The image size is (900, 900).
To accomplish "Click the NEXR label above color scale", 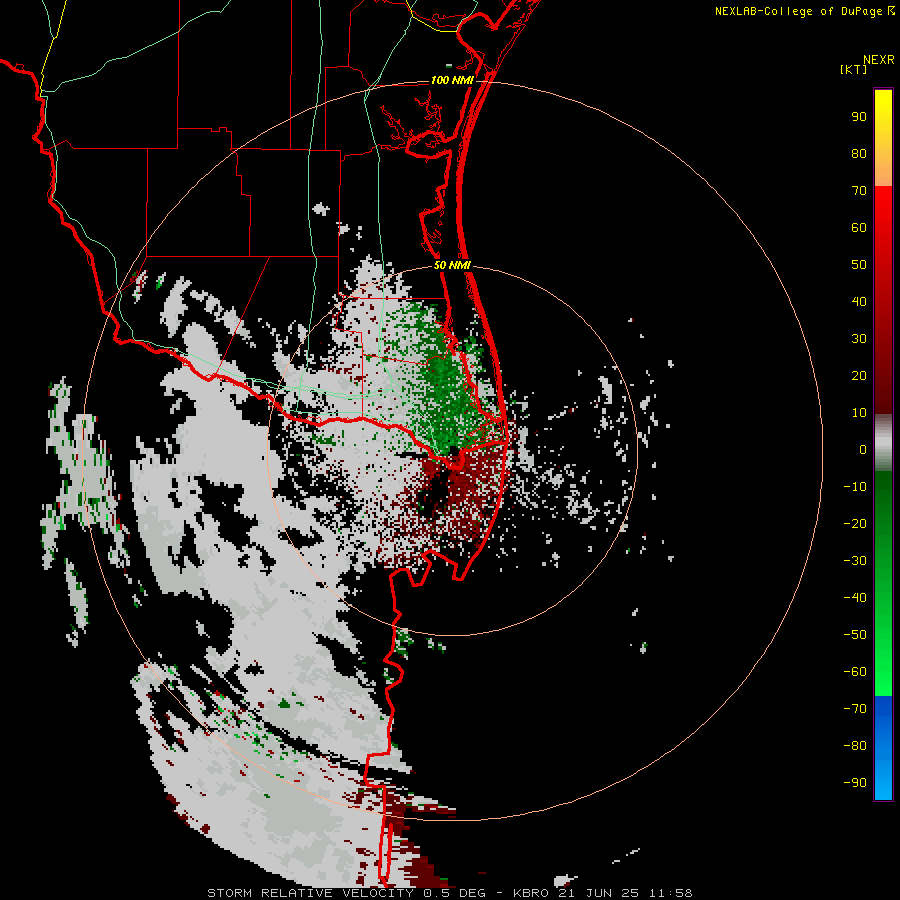I will click(878, 60).
